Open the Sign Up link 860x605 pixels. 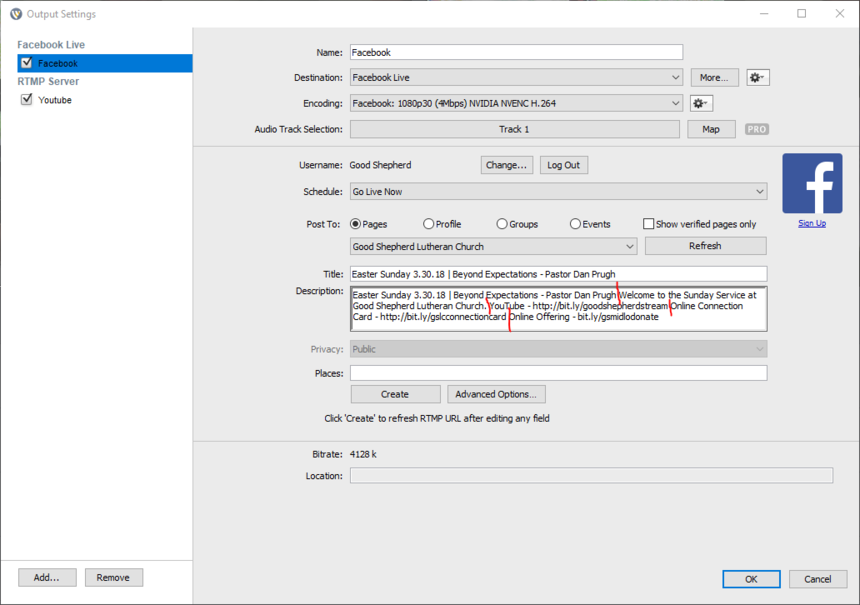[812, 223]
